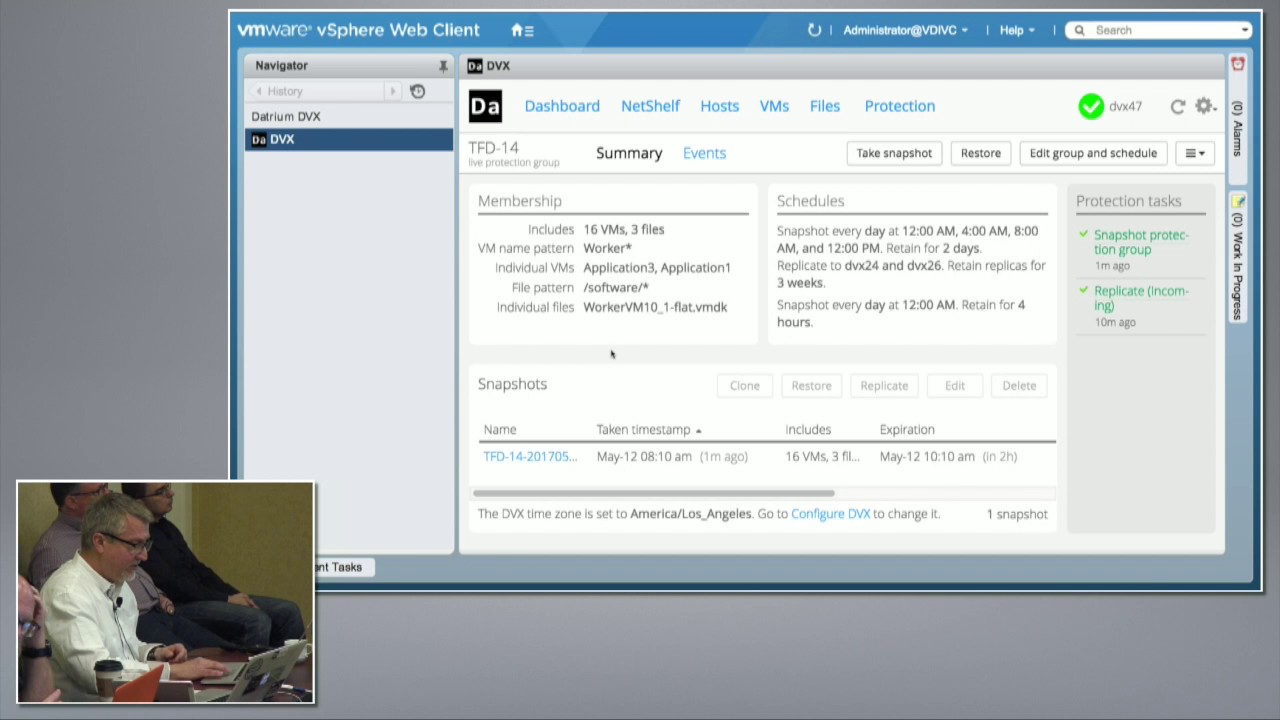Select DVX item in Navigator
This screenshot has width=1280, height=720.
(x=349, y=139)
